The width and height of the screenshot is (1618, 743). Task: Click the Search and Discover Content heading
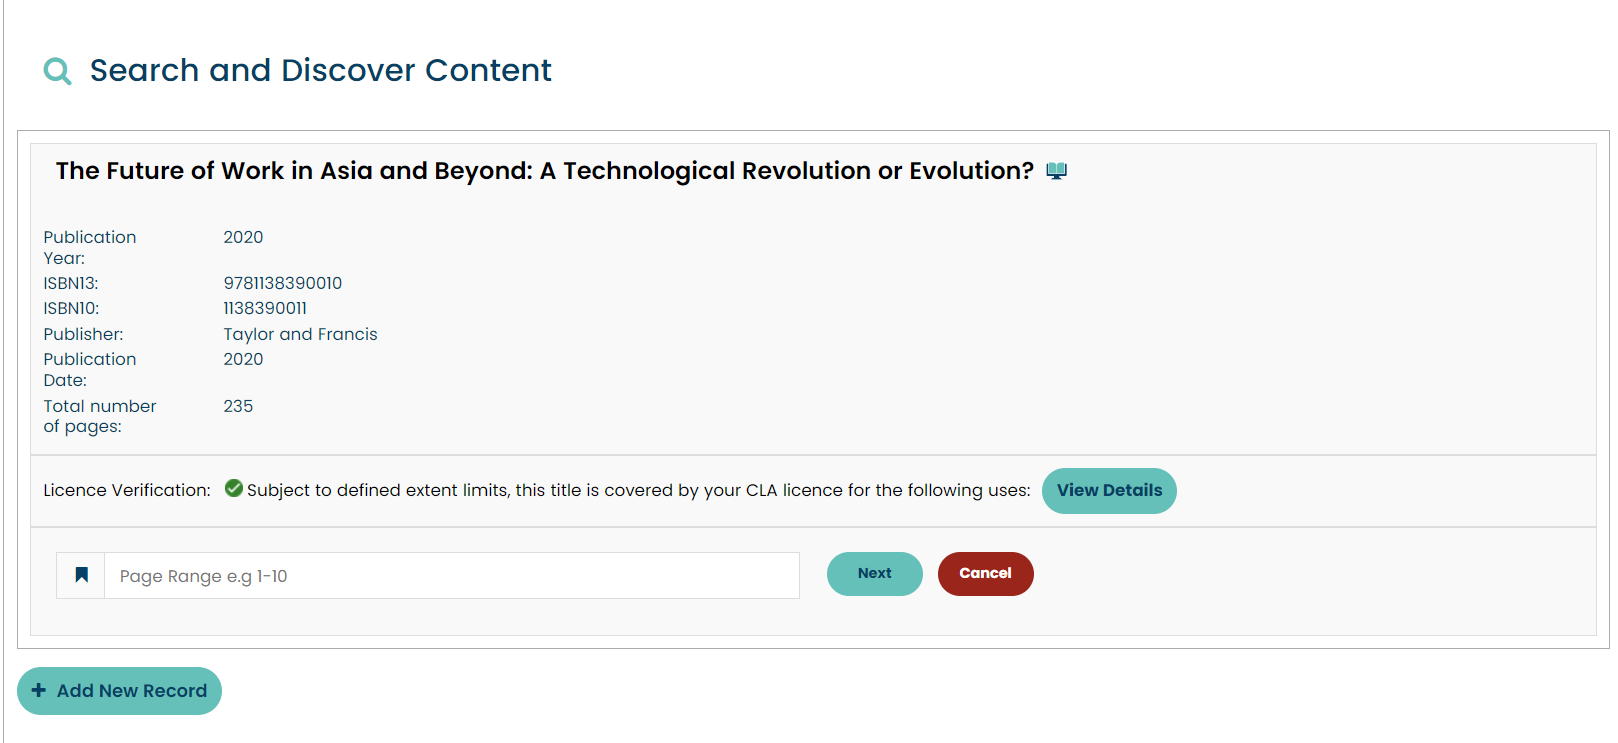(320, 71)
